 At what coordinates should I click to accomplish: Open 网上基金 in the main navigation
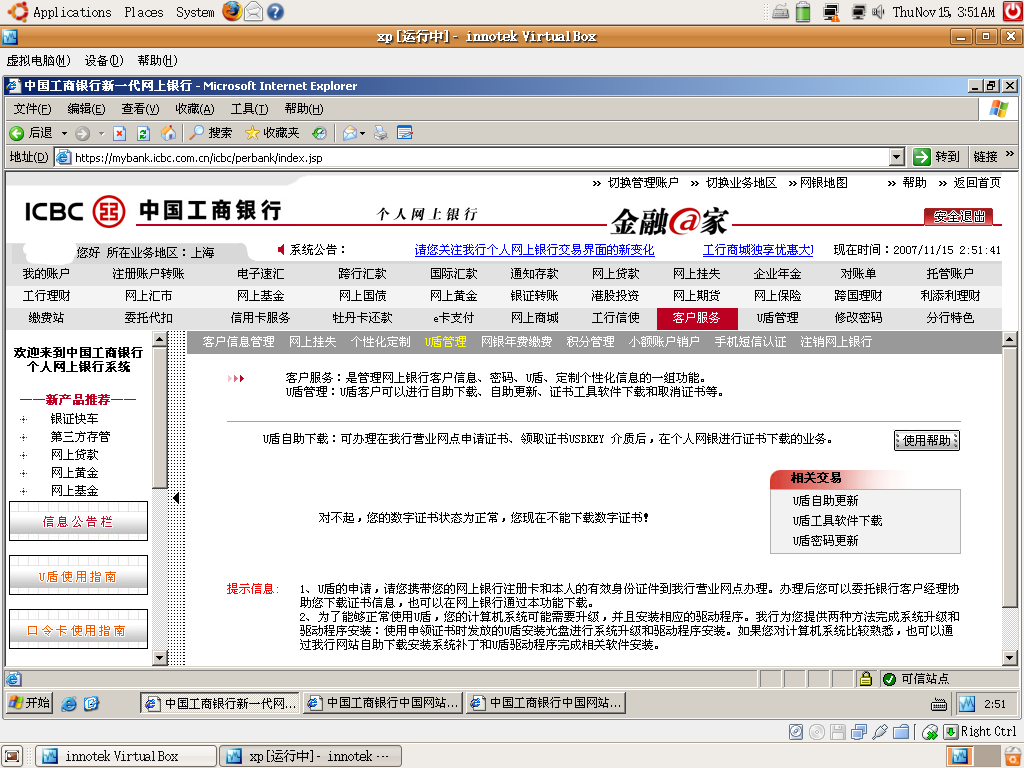click(260, 296)
